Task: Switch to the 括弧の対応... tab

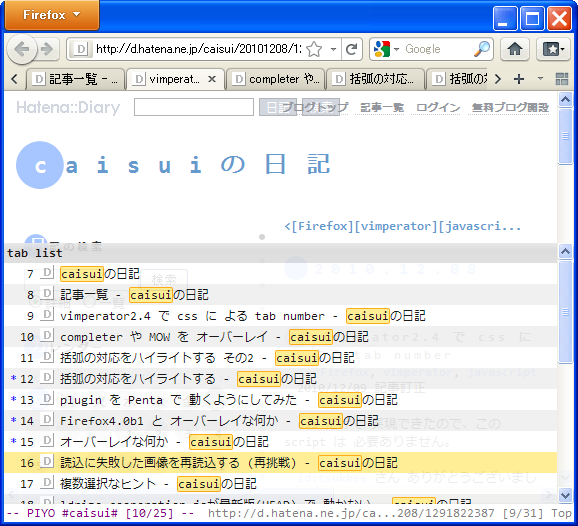Action: [375, 79]
